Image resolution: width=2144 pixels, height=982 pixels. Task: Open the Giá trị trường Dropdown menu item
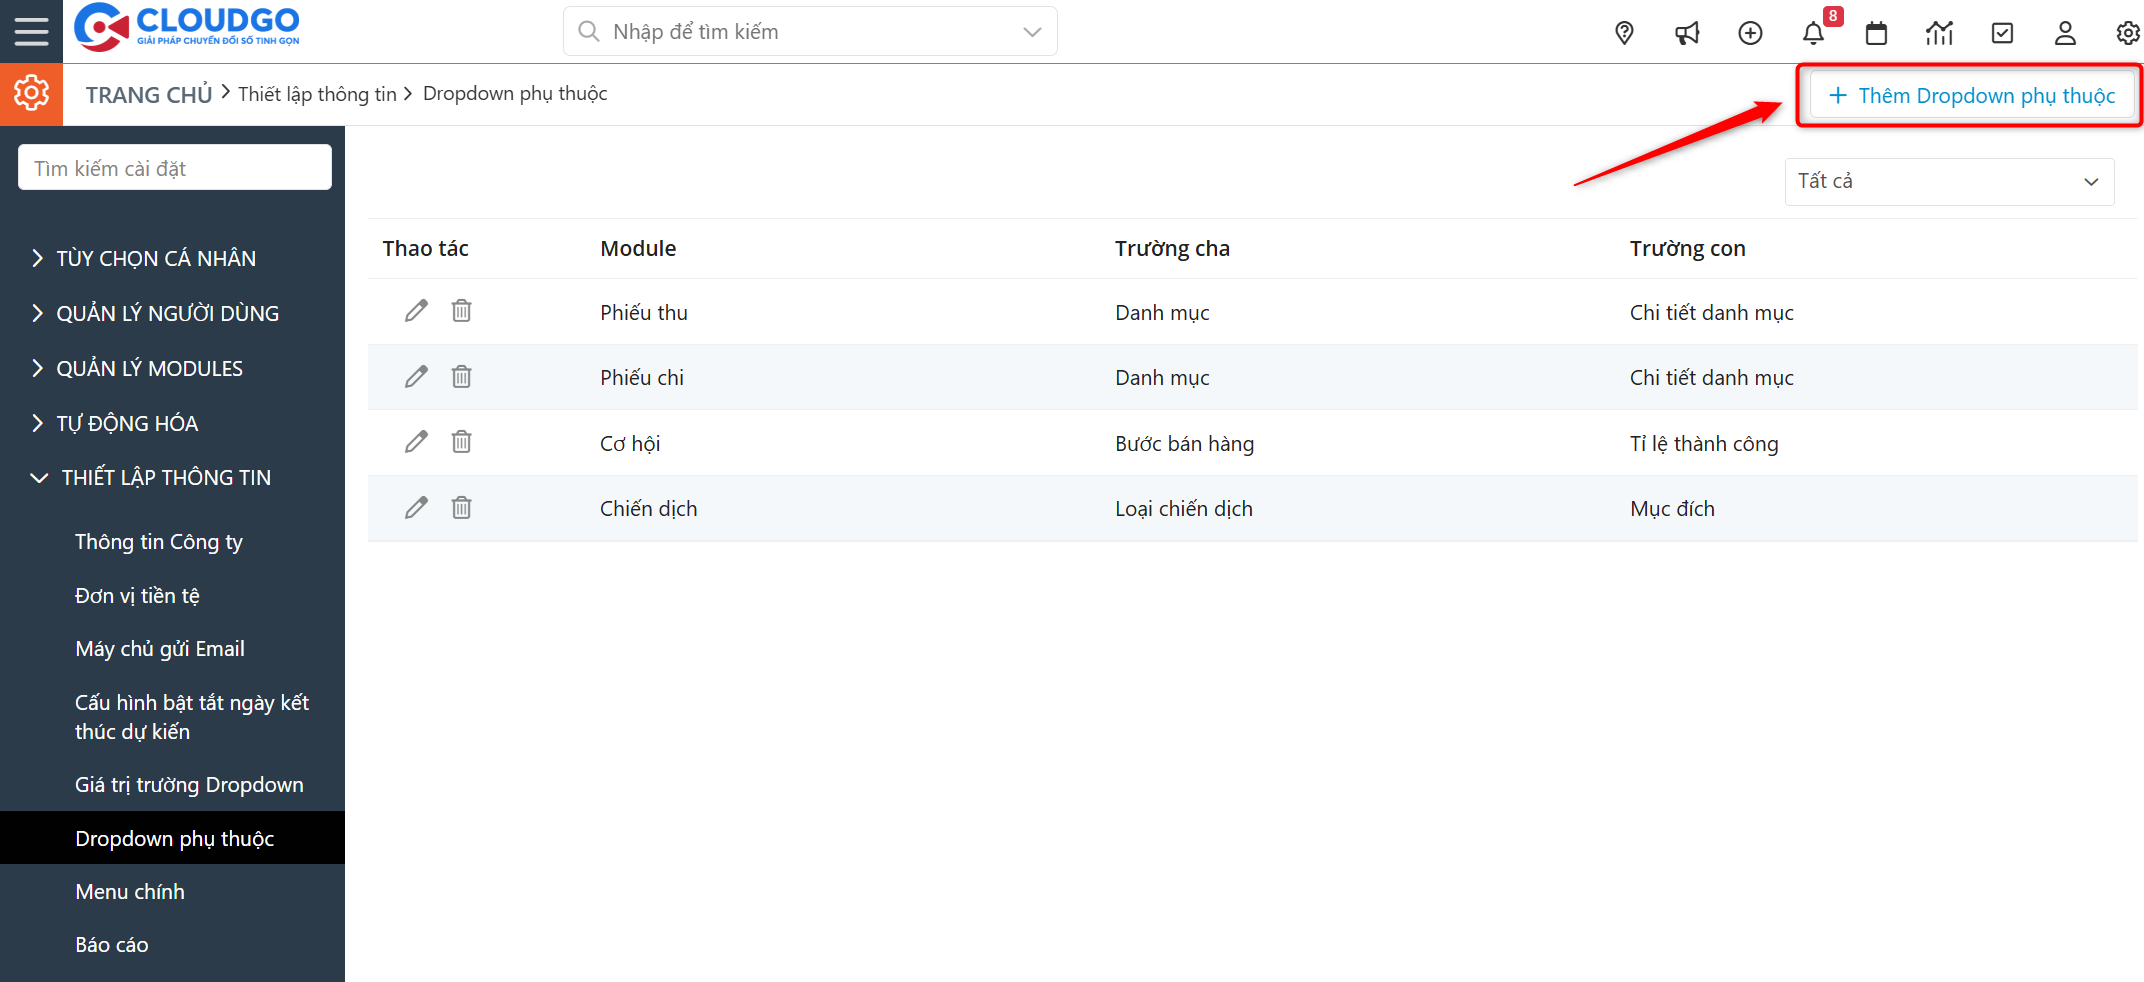pos(189,785)
